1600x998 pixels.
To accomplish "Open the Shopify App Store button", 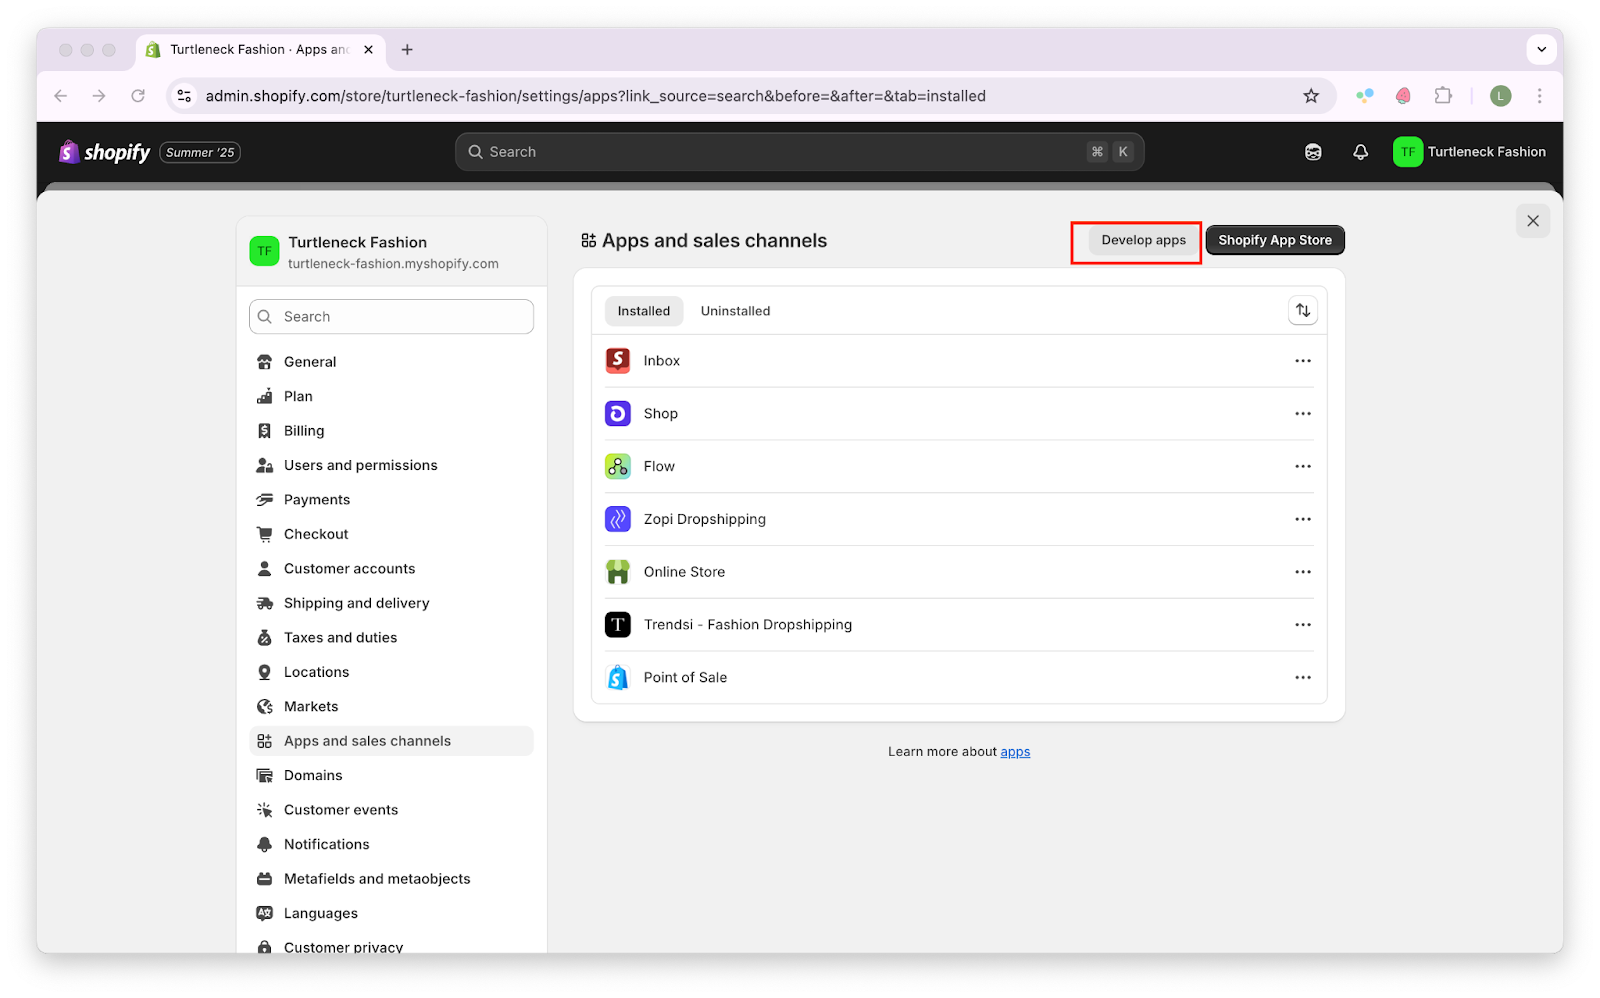I will coord(1274,240).
